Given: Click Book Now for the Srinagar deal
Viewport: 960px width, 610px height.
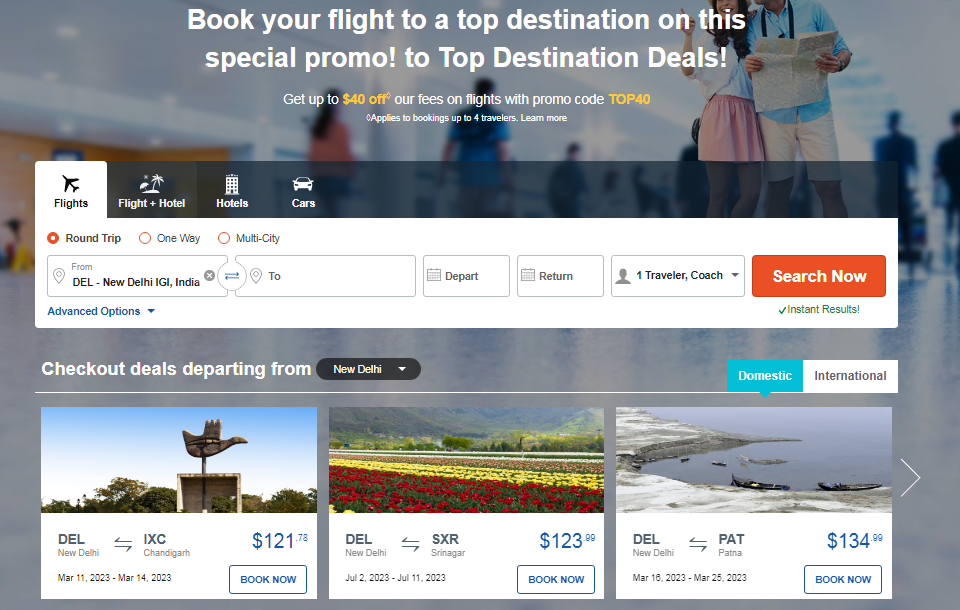Looking at the screenshot, I should (556, 579).
